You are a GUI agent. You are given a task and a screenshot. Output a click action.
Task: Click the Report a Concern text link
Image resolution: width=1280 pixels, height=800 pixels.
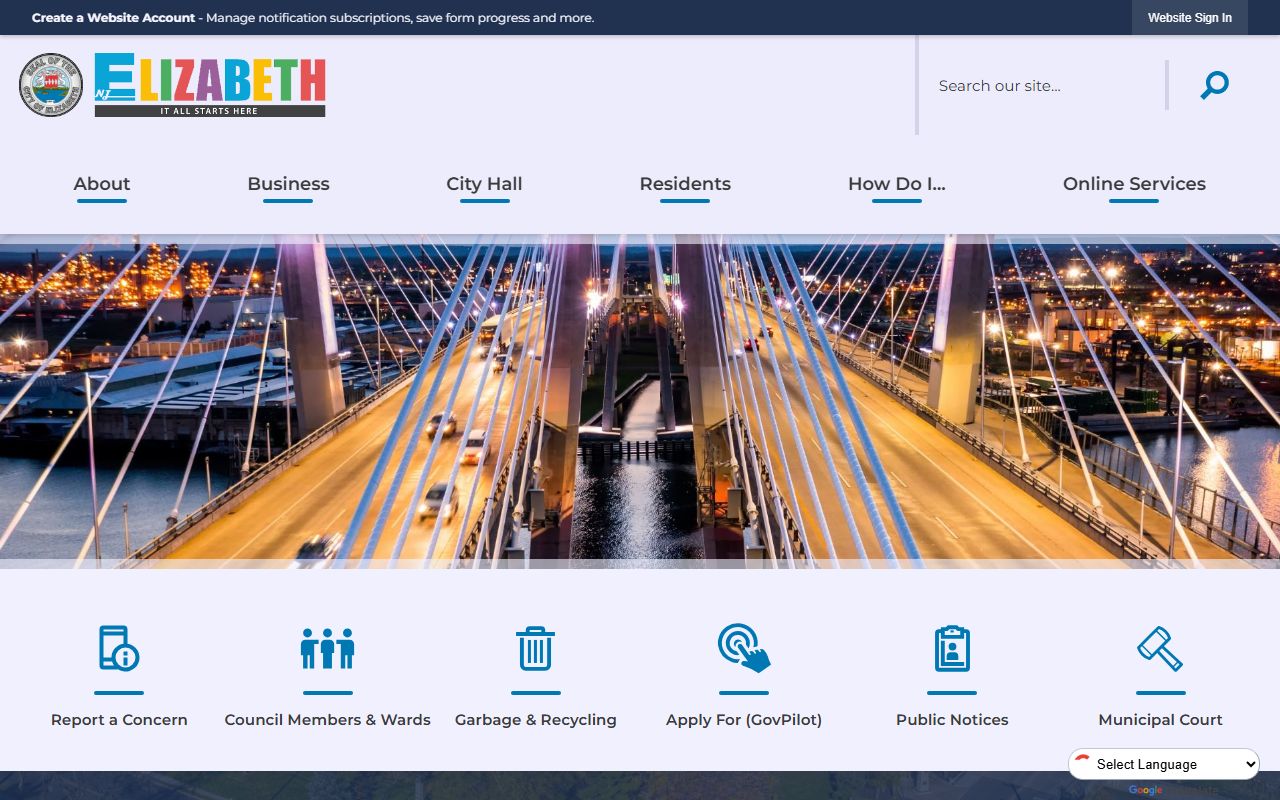[x=119, y=720]
